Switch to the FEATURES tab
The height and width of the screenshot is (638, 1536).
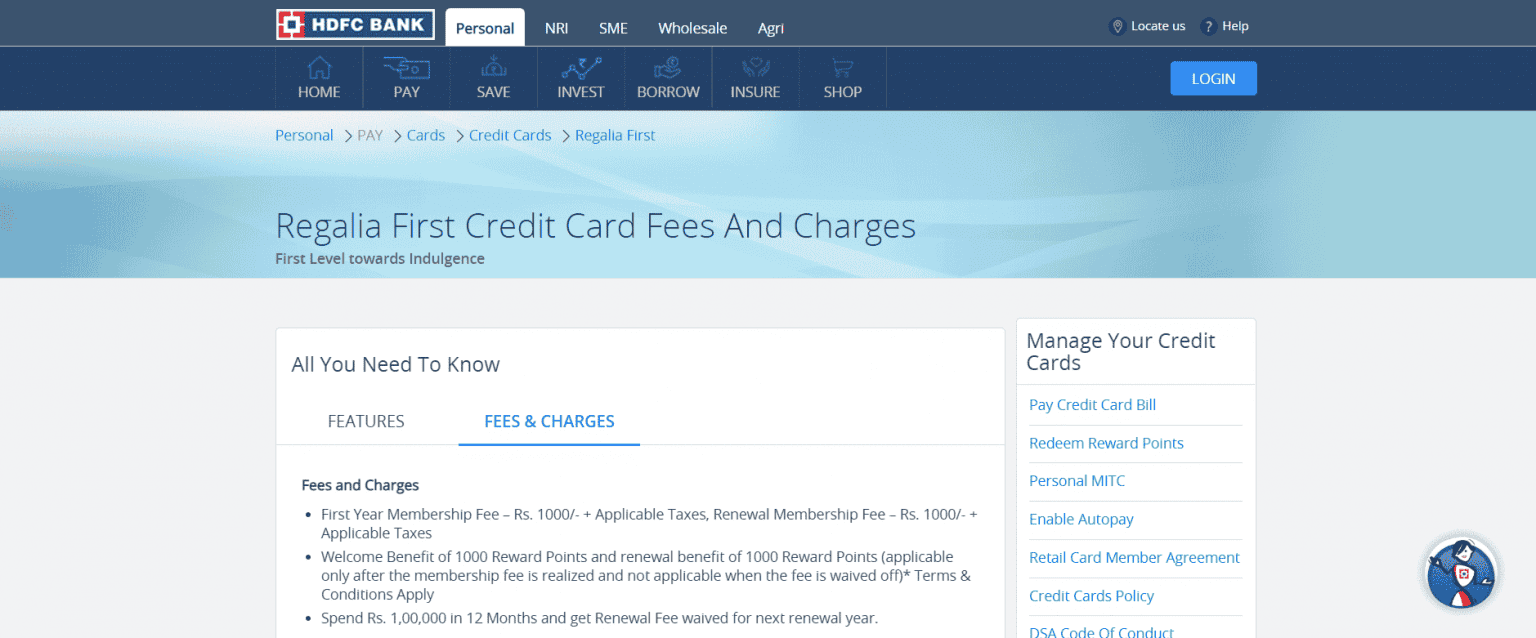coord(366,421)
